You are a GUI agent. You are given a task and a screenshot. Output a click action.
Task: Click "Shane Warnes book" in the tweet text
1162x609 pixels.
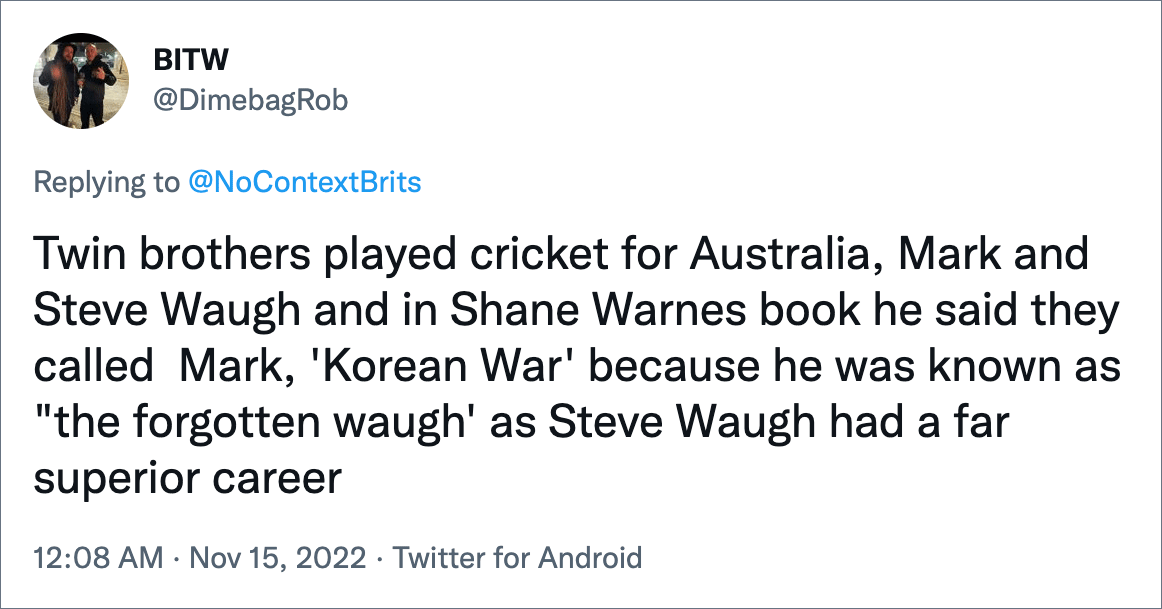click(655, 310)
